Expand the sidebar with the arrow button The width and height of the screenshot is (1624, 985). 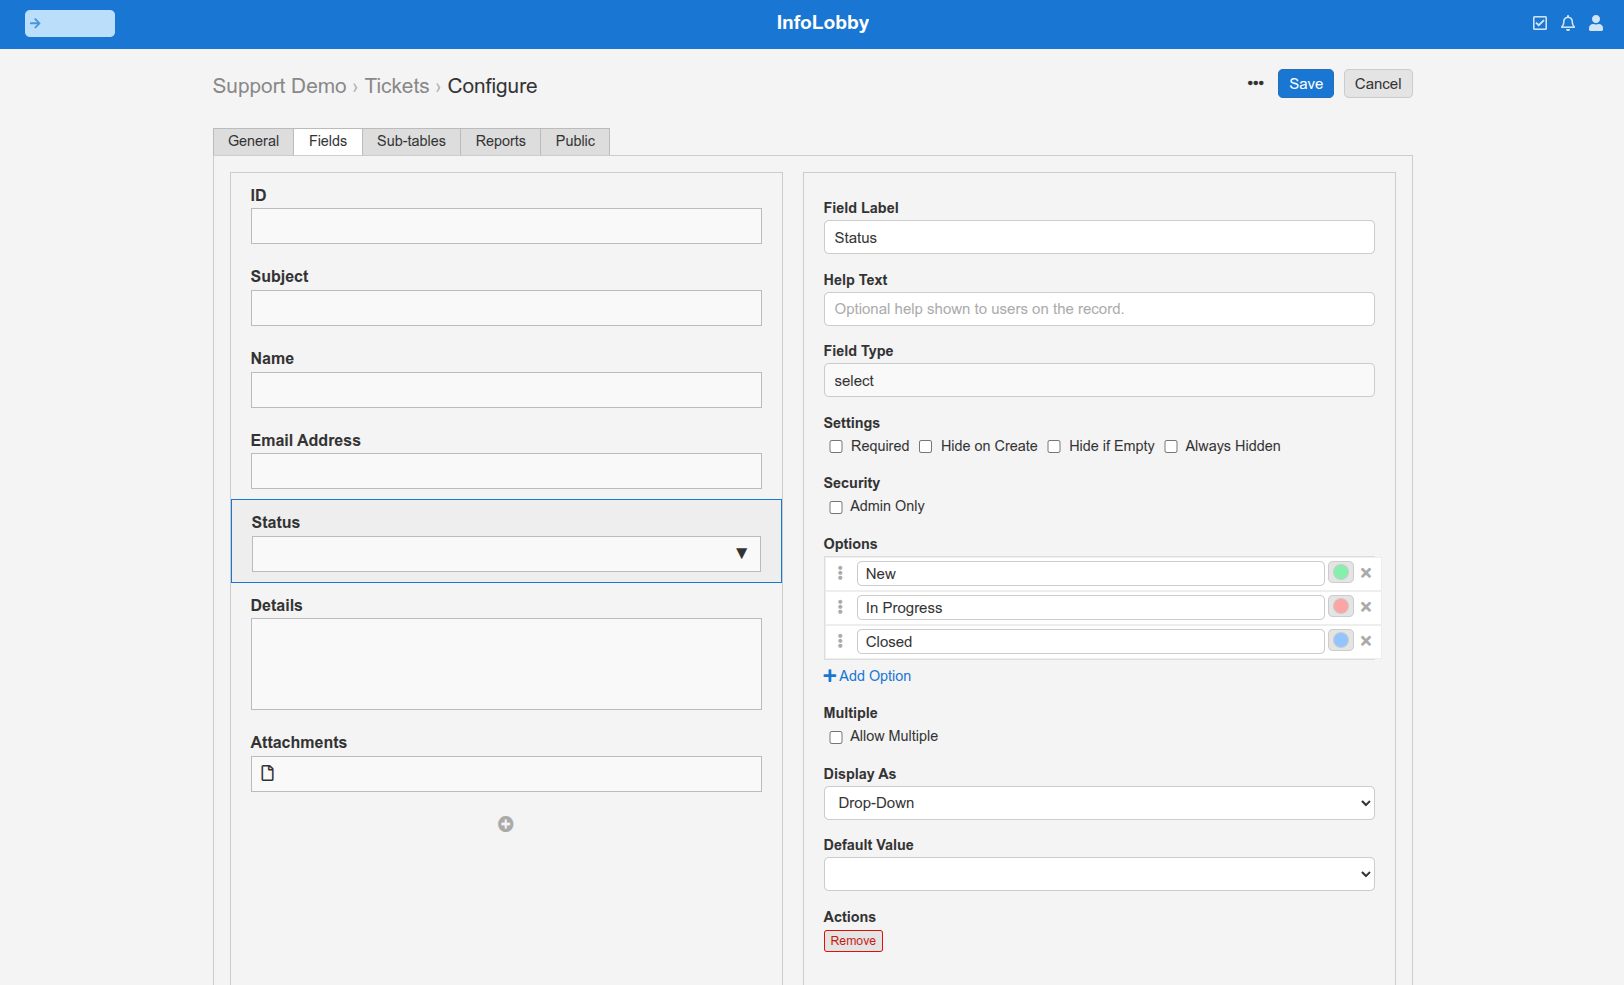point(69,23)
